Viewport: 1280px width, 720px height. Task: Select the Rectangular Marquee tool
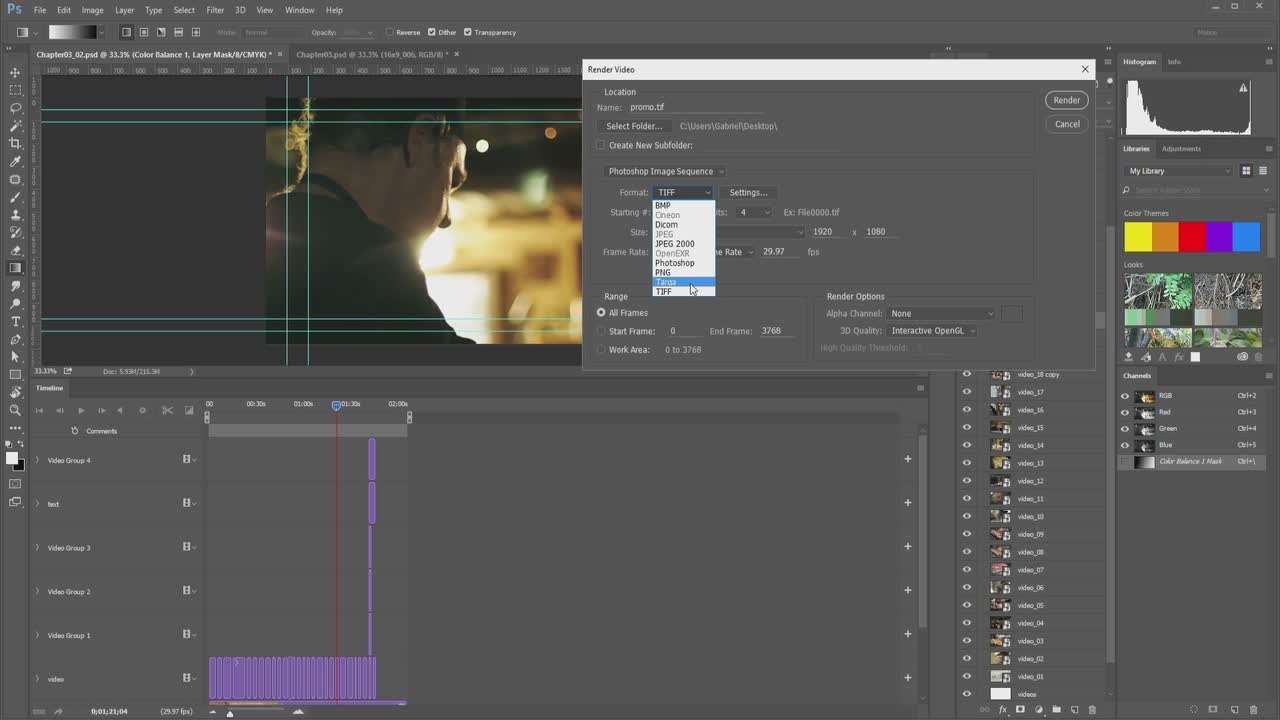pyautogui.click(x=15, y=90)
